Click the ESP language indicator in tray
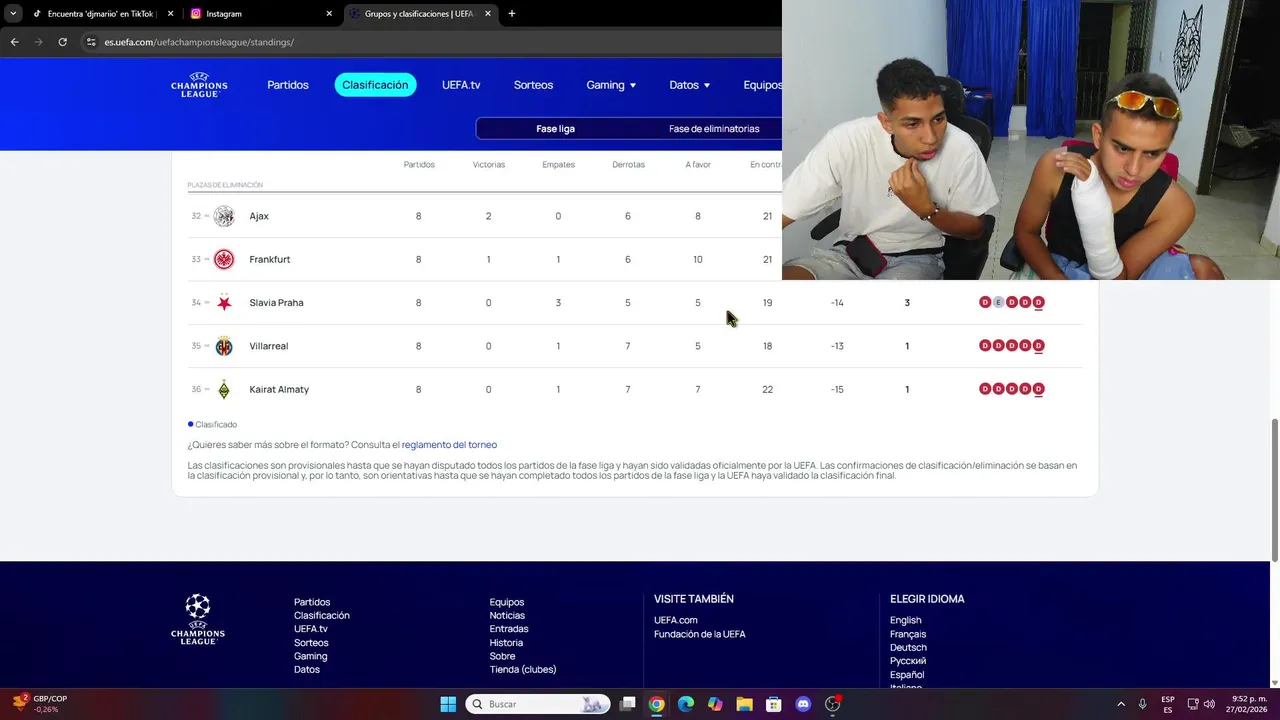 [x=1168, y=704]
